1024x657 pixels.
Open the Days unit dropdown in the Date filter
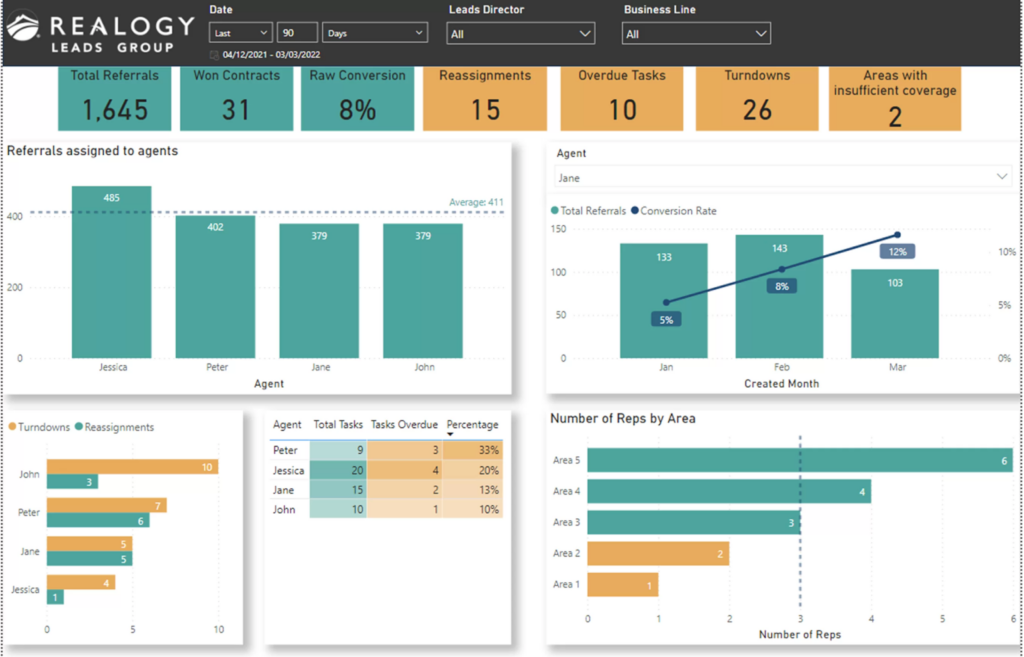click(x=375, y=32)
